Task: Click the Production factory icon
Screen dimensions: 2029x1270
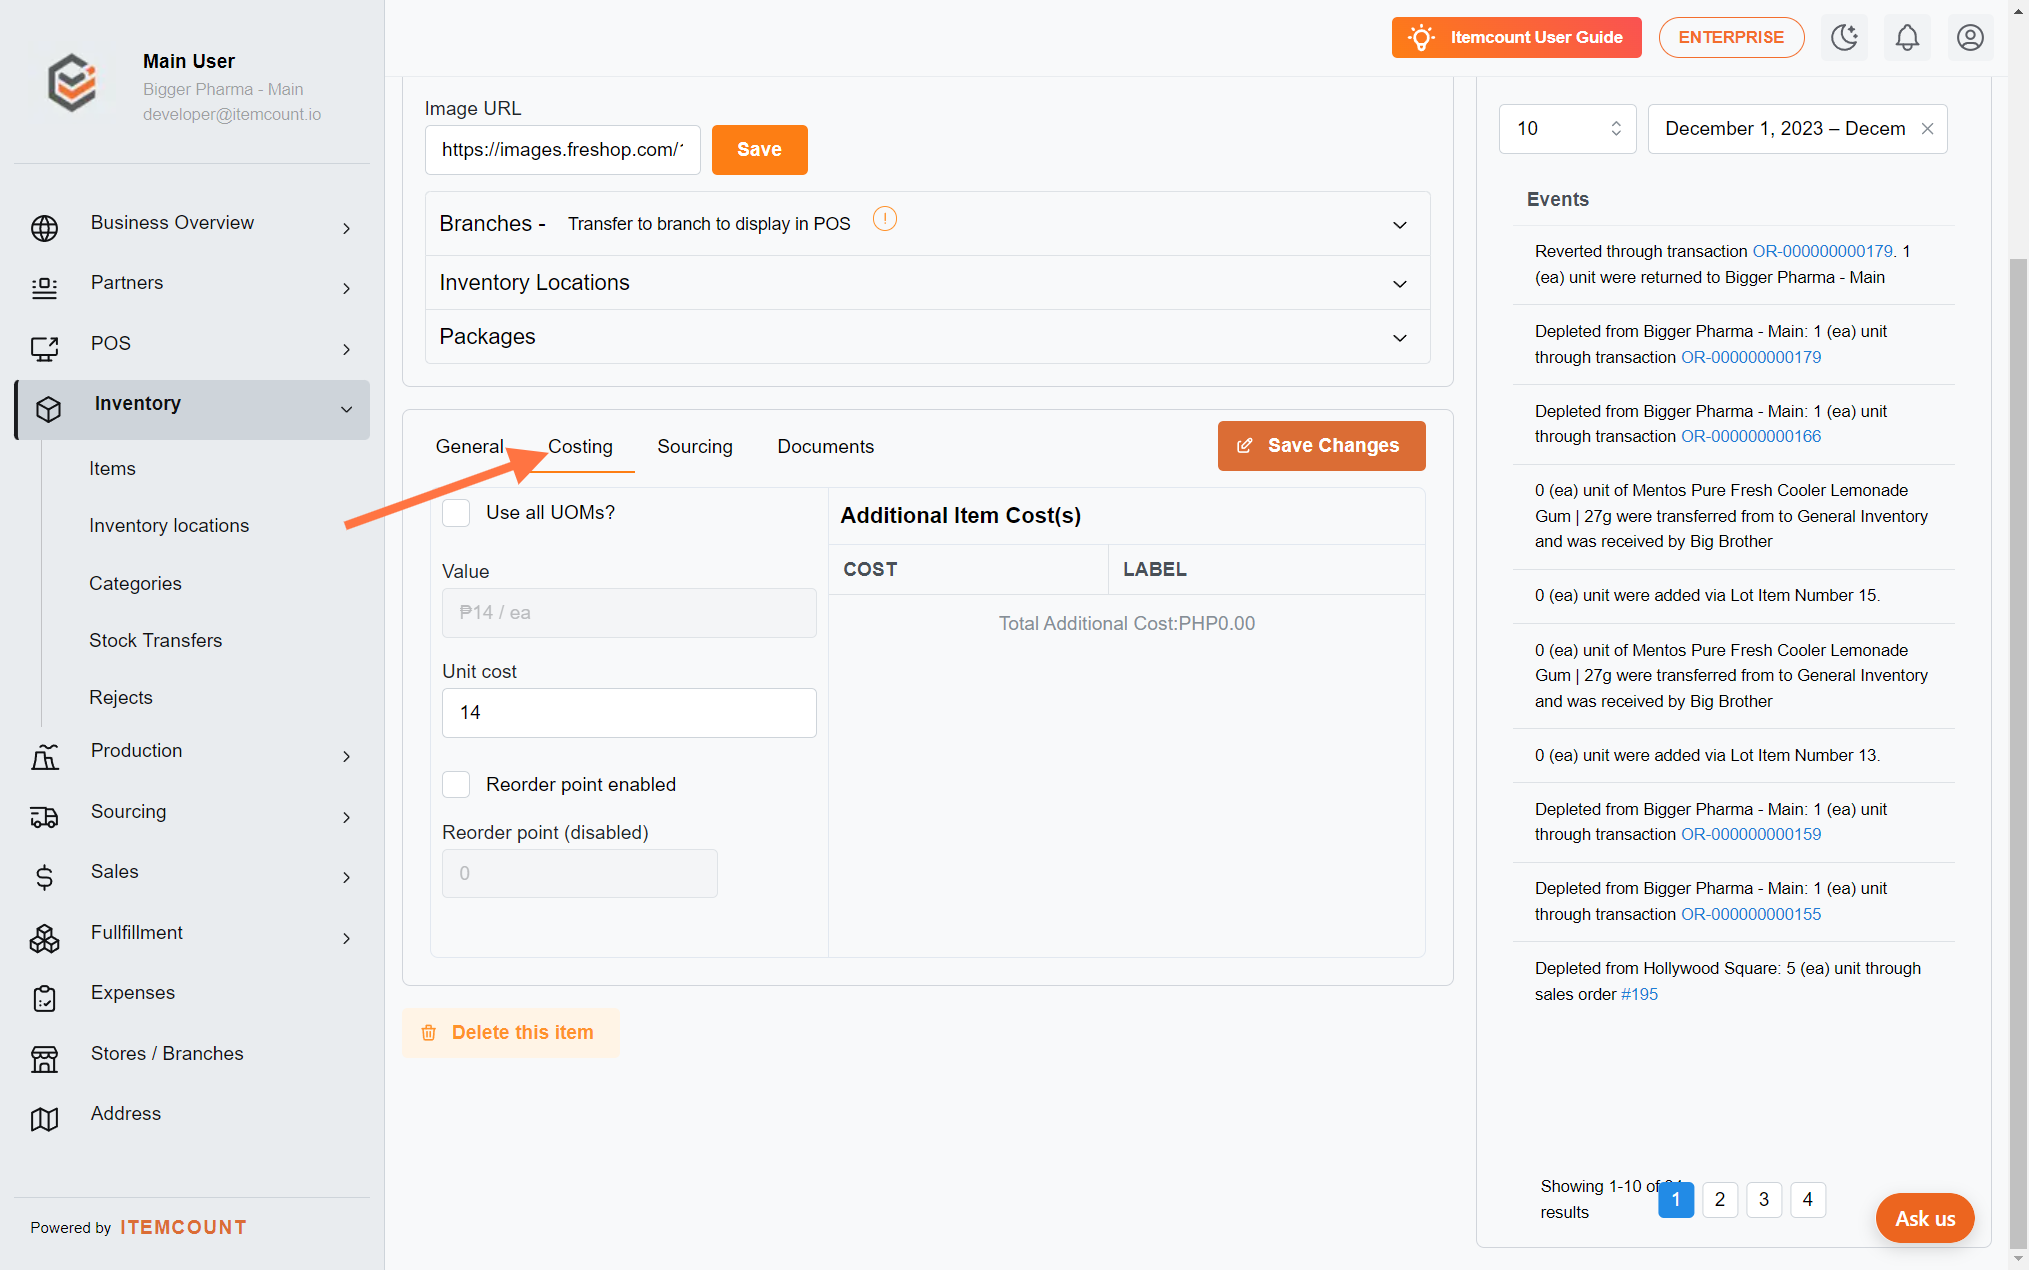Action: [x=44, y=757]
